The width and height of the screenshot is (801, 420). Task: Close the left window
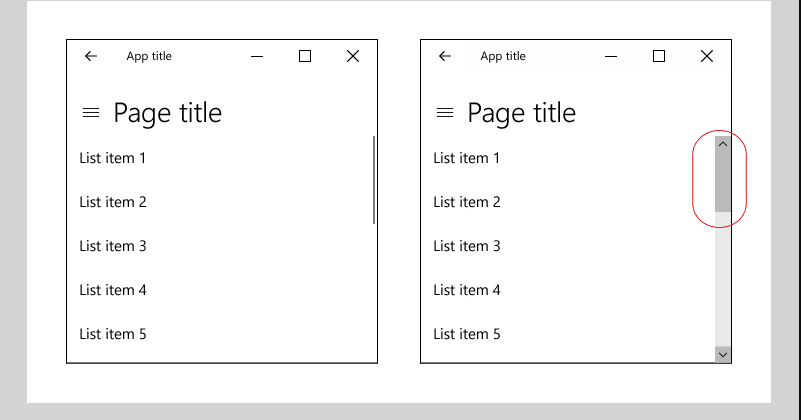(x=353, y=56)
